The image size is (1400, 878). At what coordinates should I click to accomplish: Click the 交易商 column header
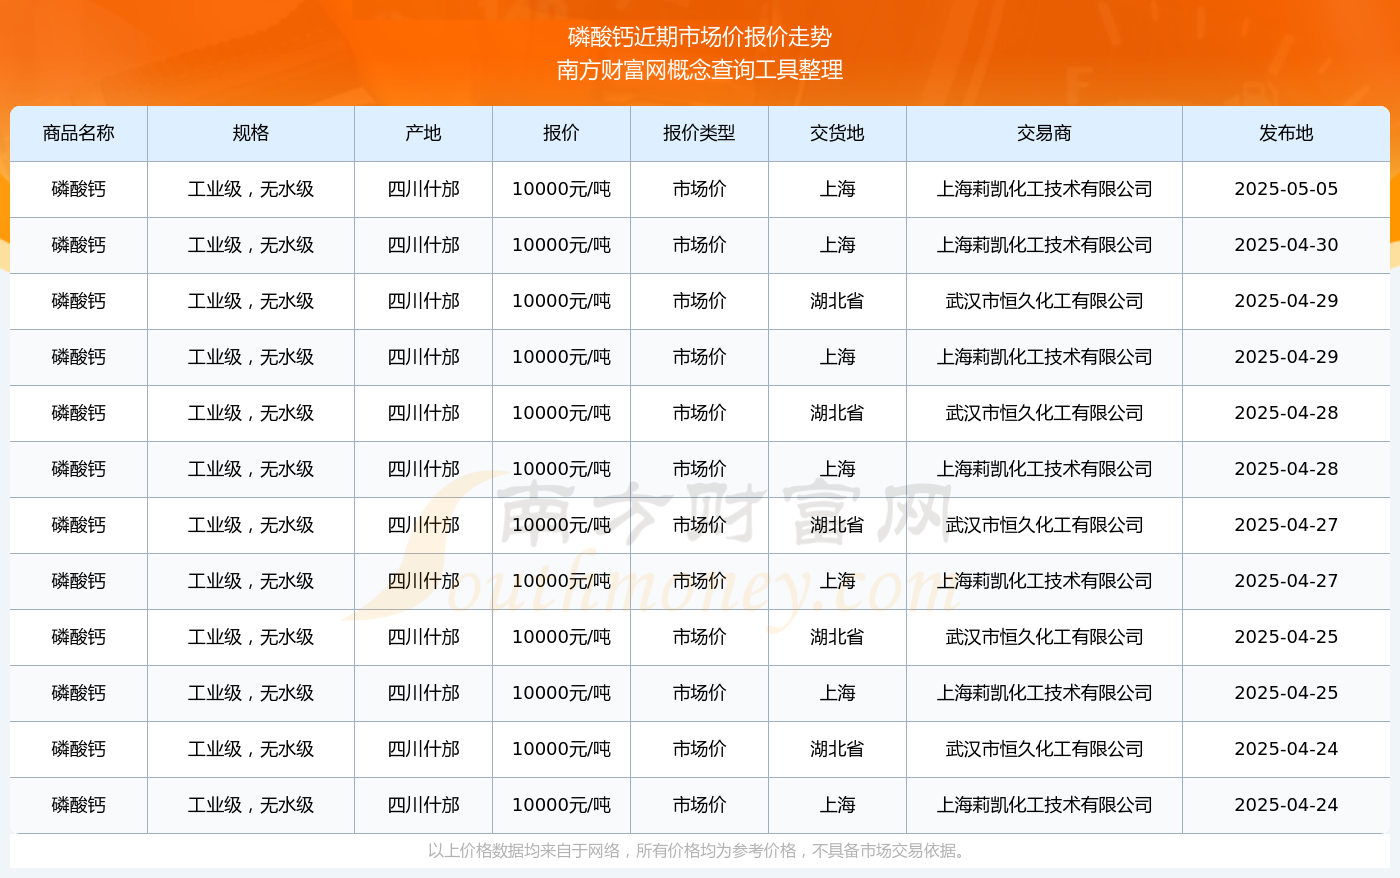(1044, 133)
